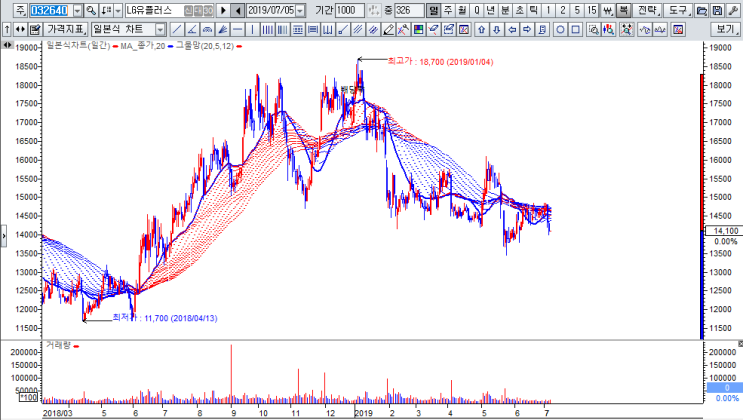Click the left arrow marker tool
Screen dimensions: 743x420
tap(512, 30)
